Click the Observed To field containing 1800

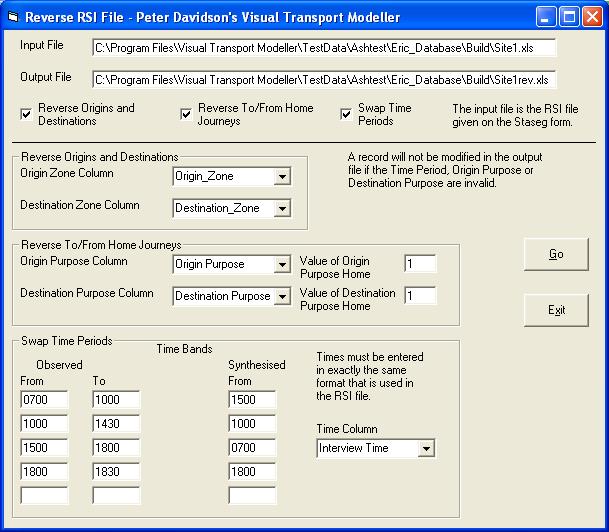[x=116, y=448]
